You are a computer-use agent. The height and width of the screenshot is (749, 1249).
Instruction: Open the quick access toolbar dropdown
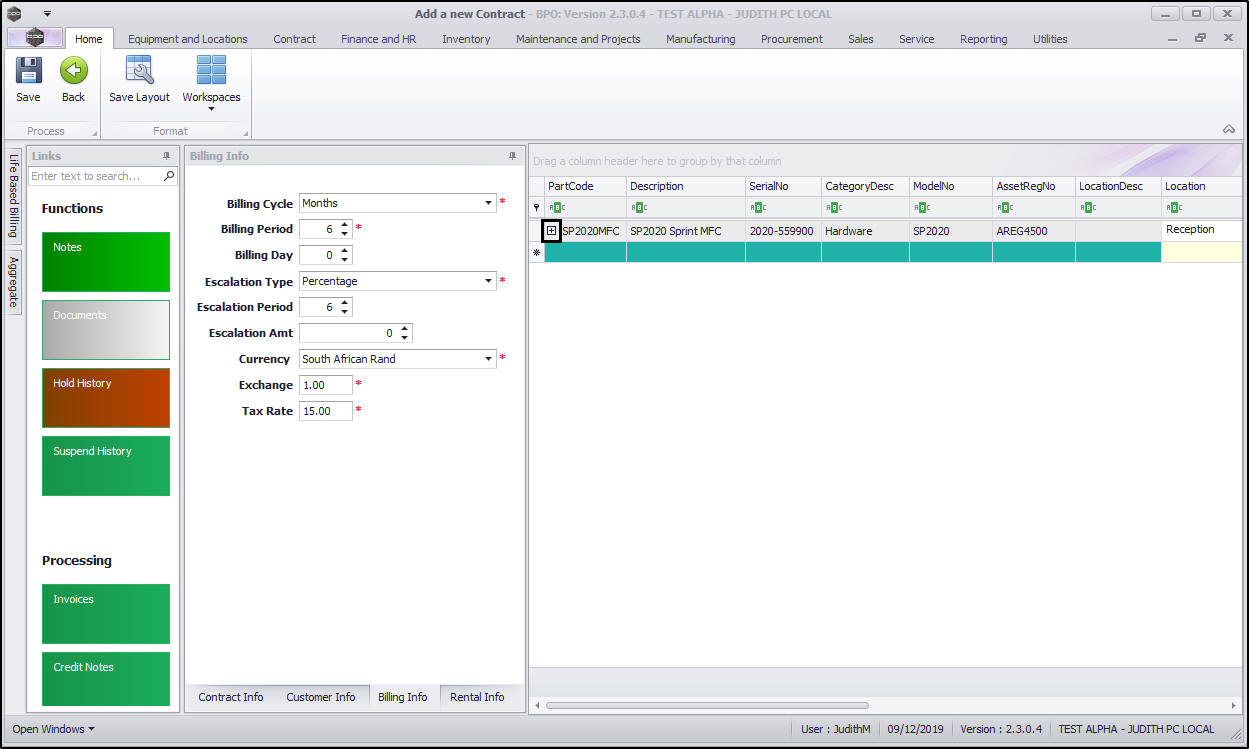point(47,14)
